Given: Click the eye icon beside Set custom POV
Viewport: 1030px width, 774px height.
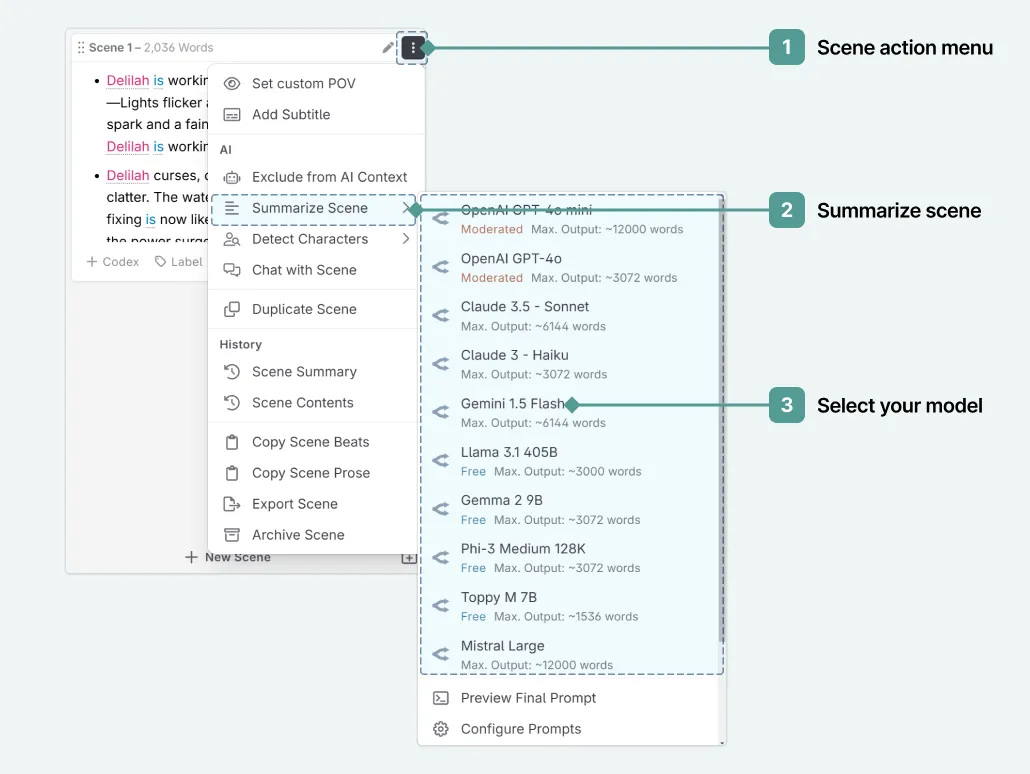Looking at the screenshot, I should pos(232,83).
